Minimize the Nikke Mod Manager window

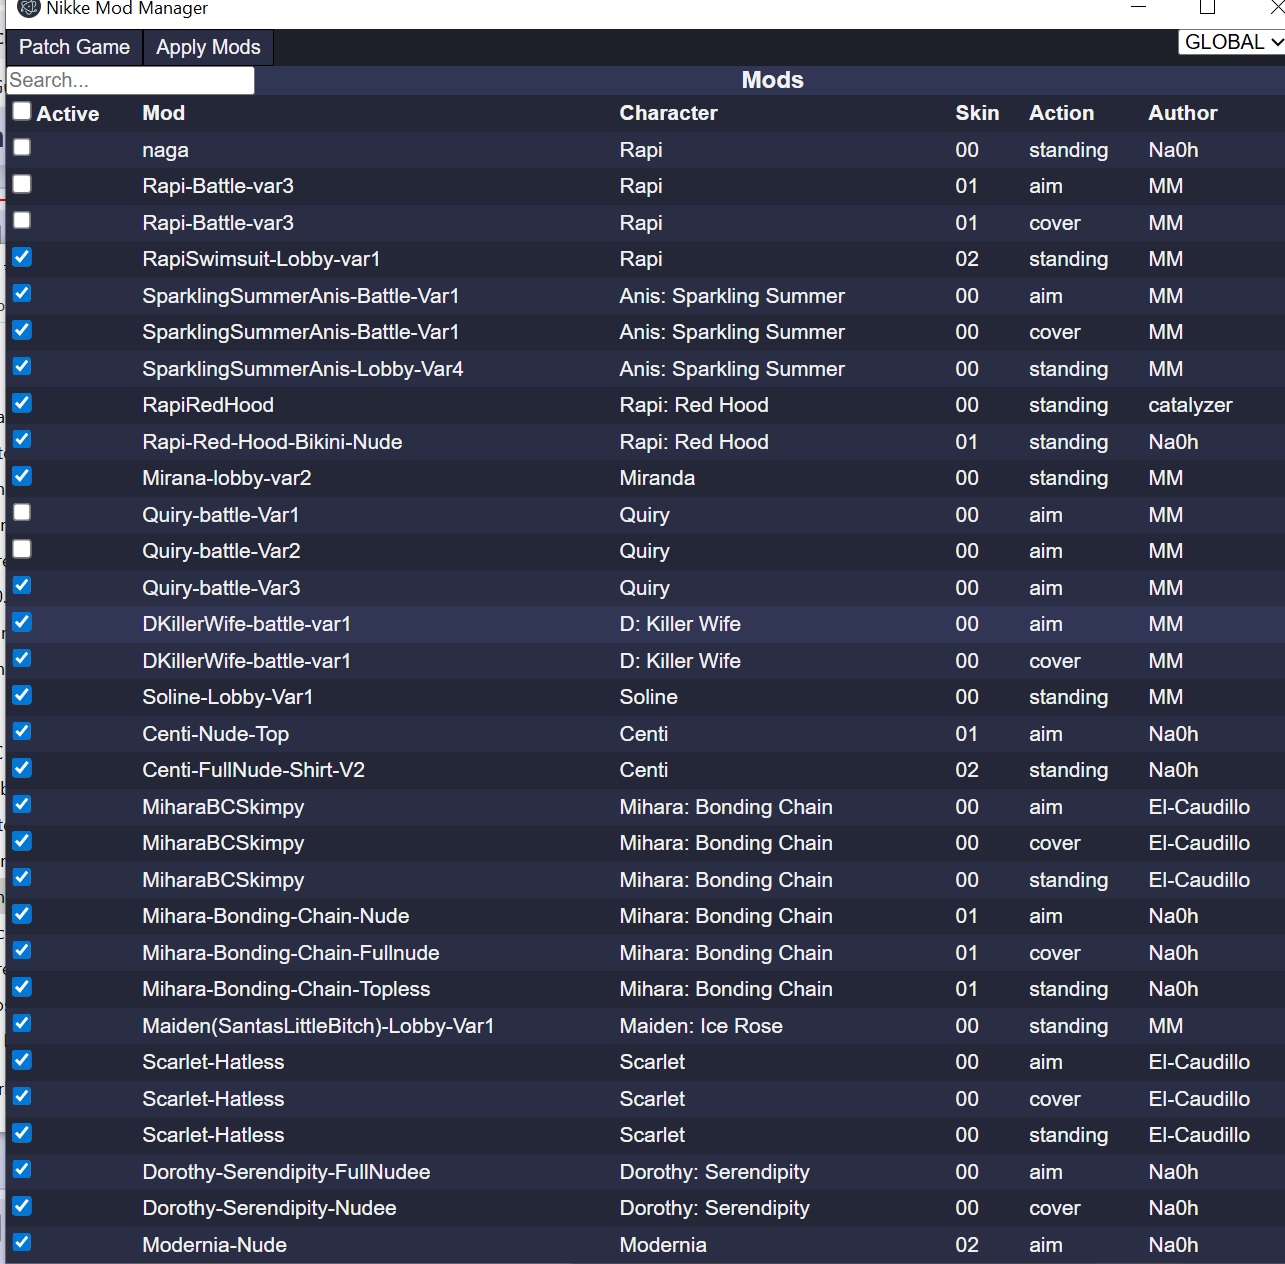tap(1138, 8)
